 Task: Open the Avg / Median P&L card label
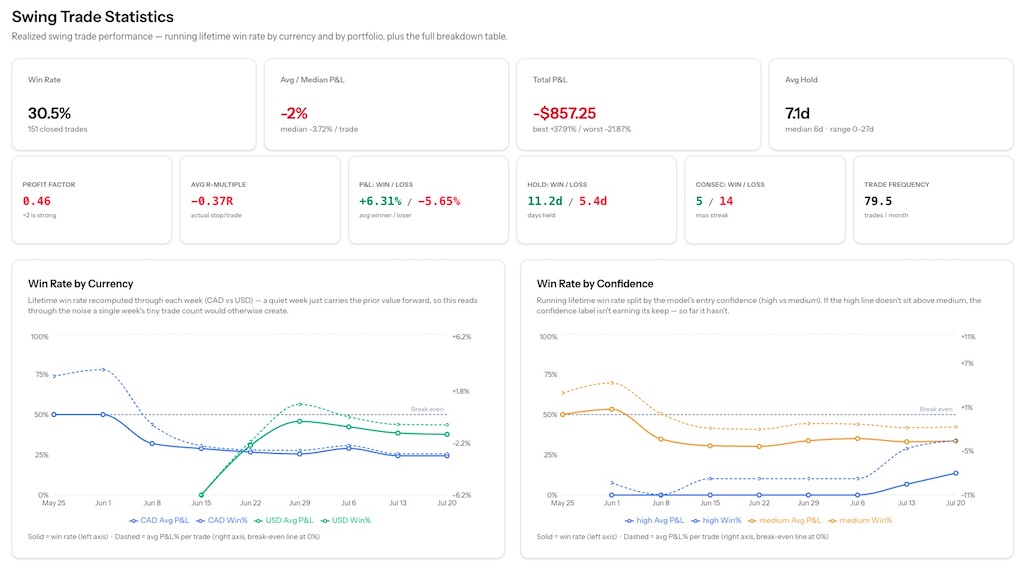pyautogui.click(x=312, y=80)
